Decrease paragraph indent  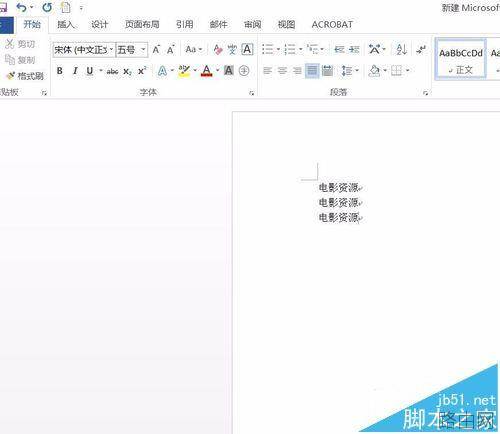click(x=339, y=50)
